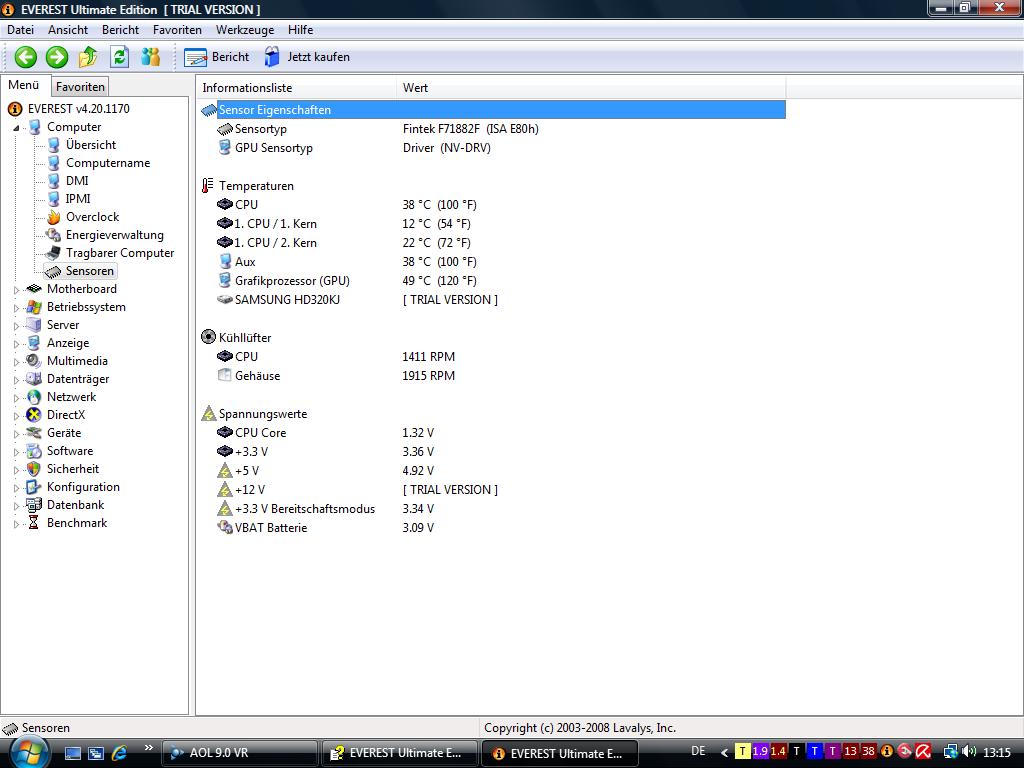Click the green Forward arrow toolbar icon
The width and height of the screenshot is (1024, 768).
coord(57,57)
